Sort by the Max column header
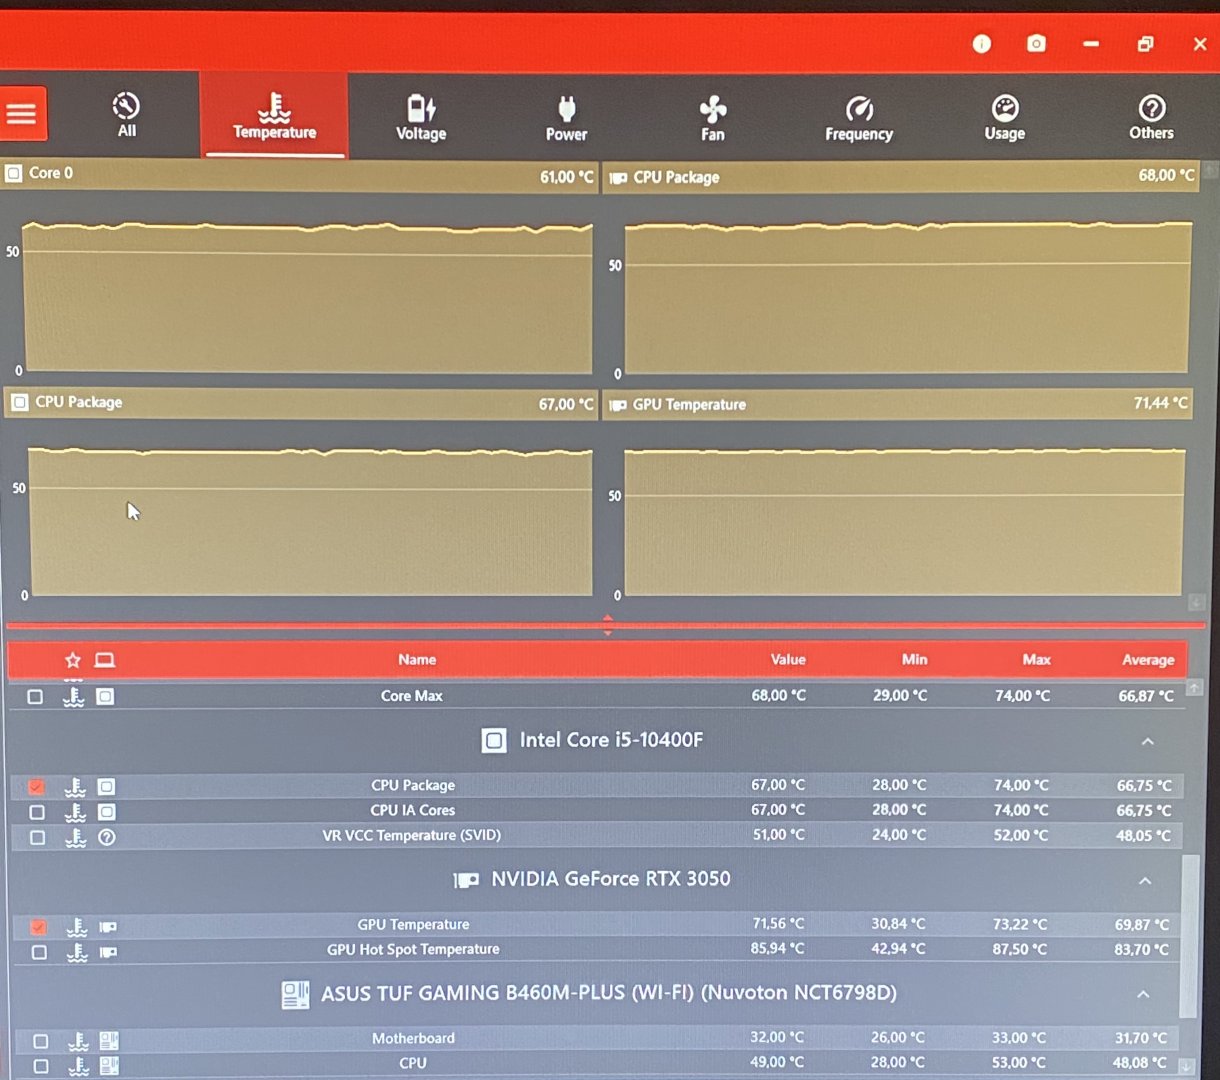The width and height of the screenshot is (1220, 1080). coord(1036,660)
